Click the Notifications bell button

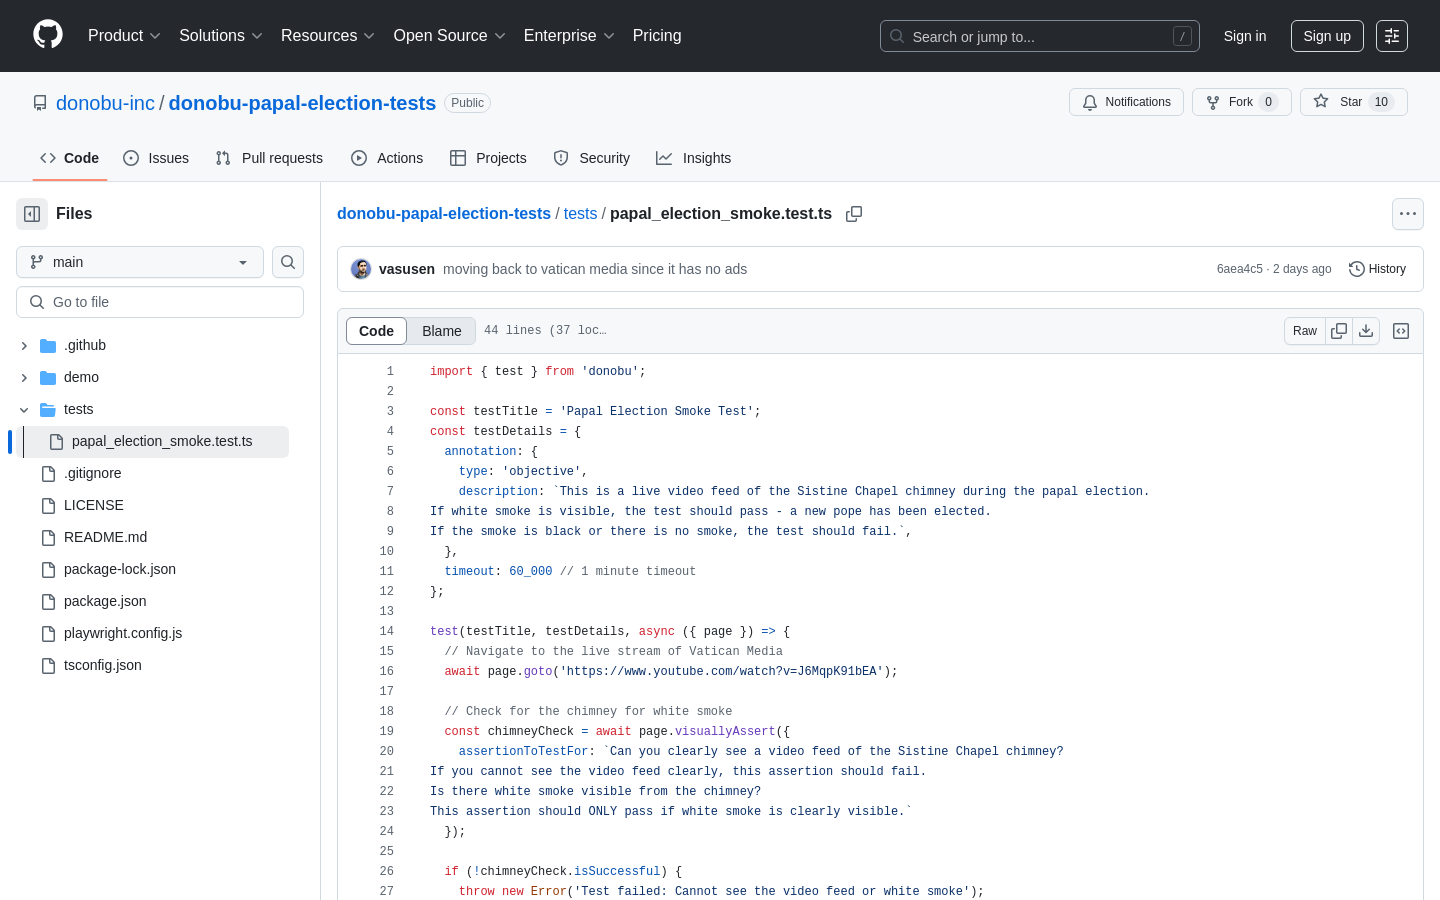[x=1126, y=102]
